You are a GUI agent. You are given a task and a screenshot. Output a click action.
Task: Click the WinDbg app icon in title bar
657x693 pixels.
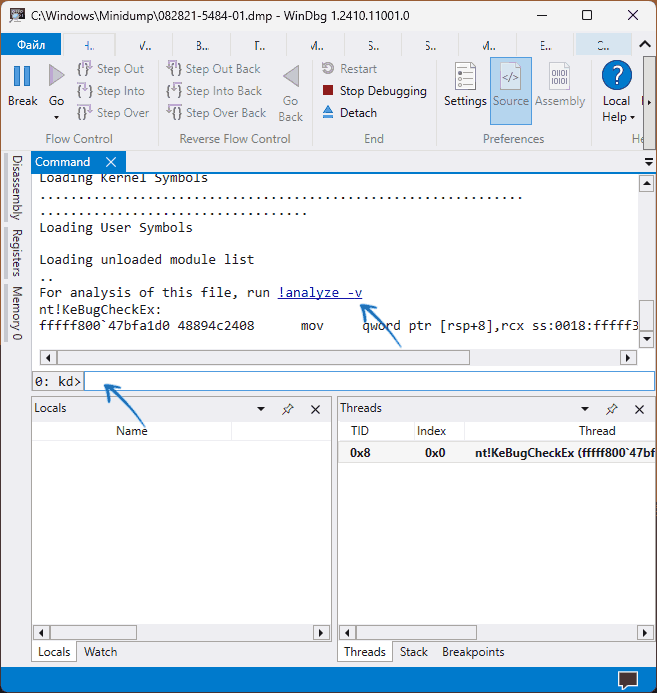click(17, 15)
